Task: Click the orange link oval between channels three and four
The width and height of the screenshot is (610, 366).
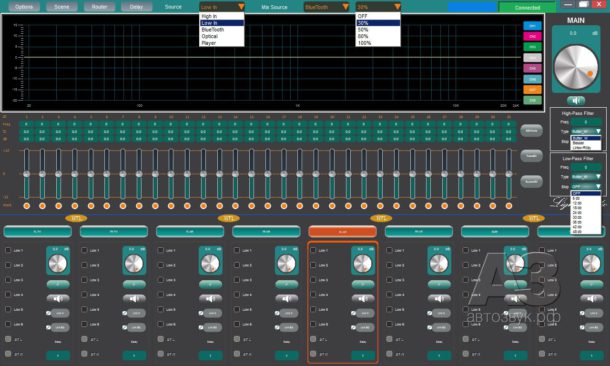Action: (228, 218)
